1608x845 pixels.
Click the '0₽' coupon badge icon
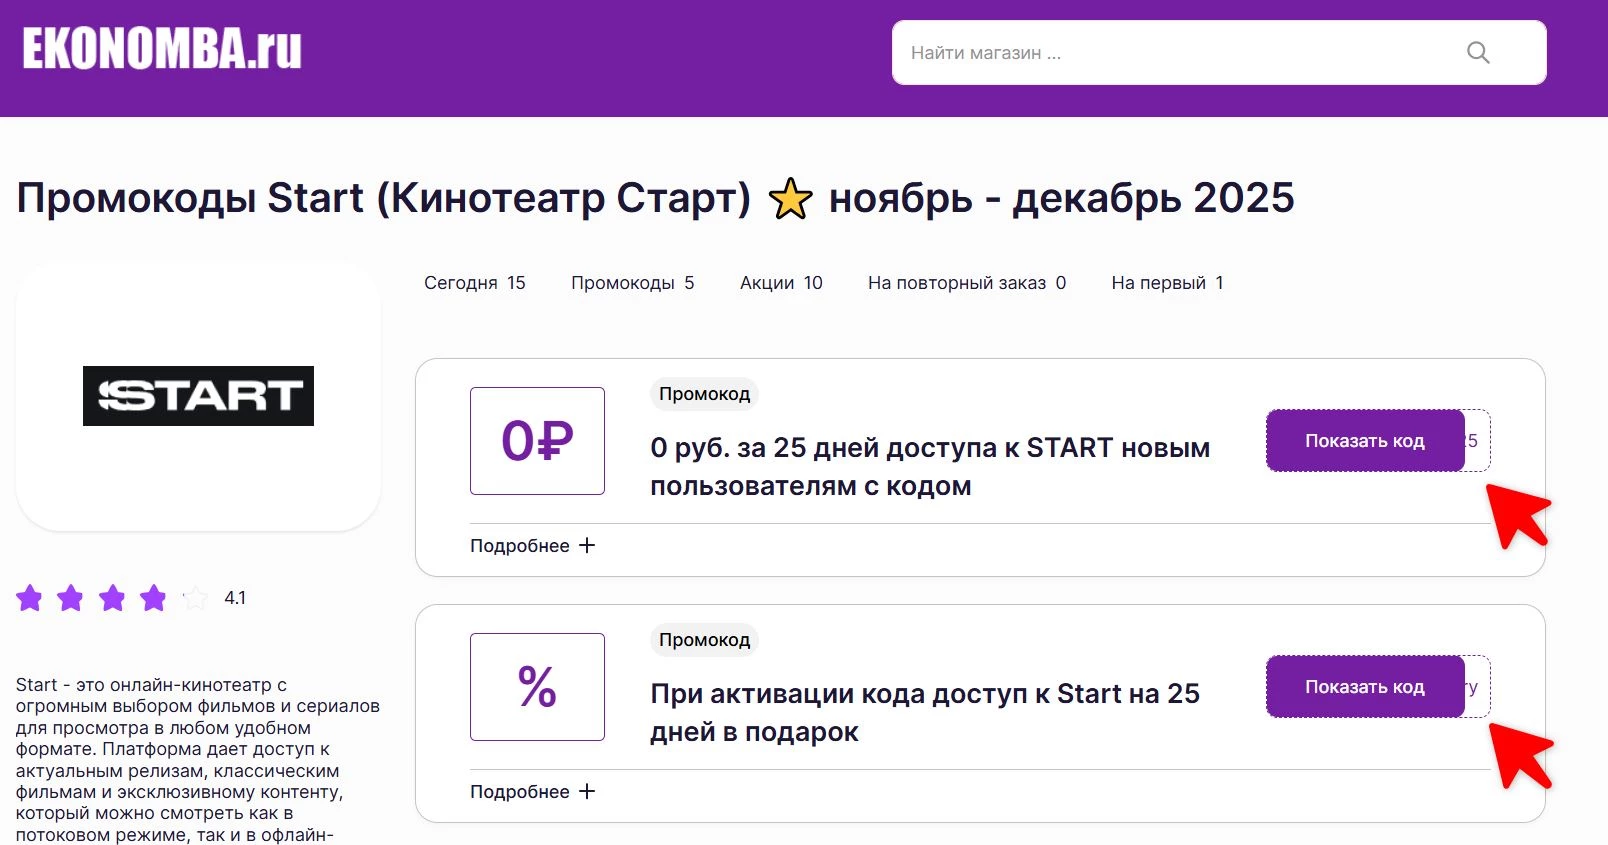537,441
